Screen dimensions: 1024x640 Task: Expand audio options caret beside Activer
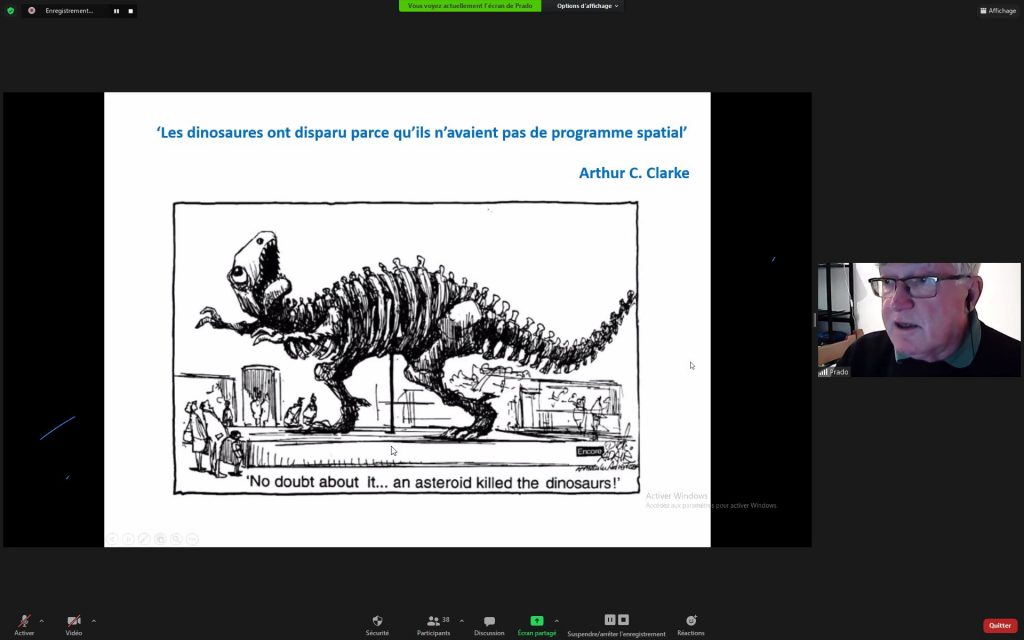42,620
